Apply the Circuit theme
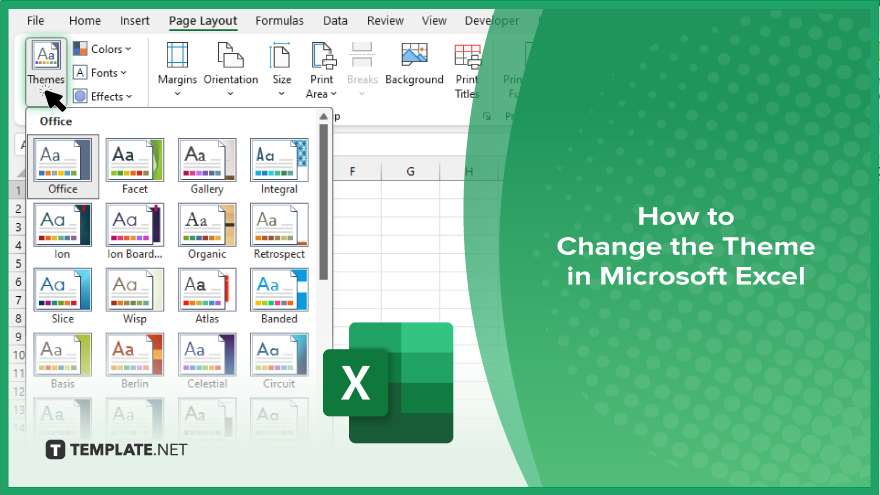This screenshot has height=495, width=880. (279, 361)
